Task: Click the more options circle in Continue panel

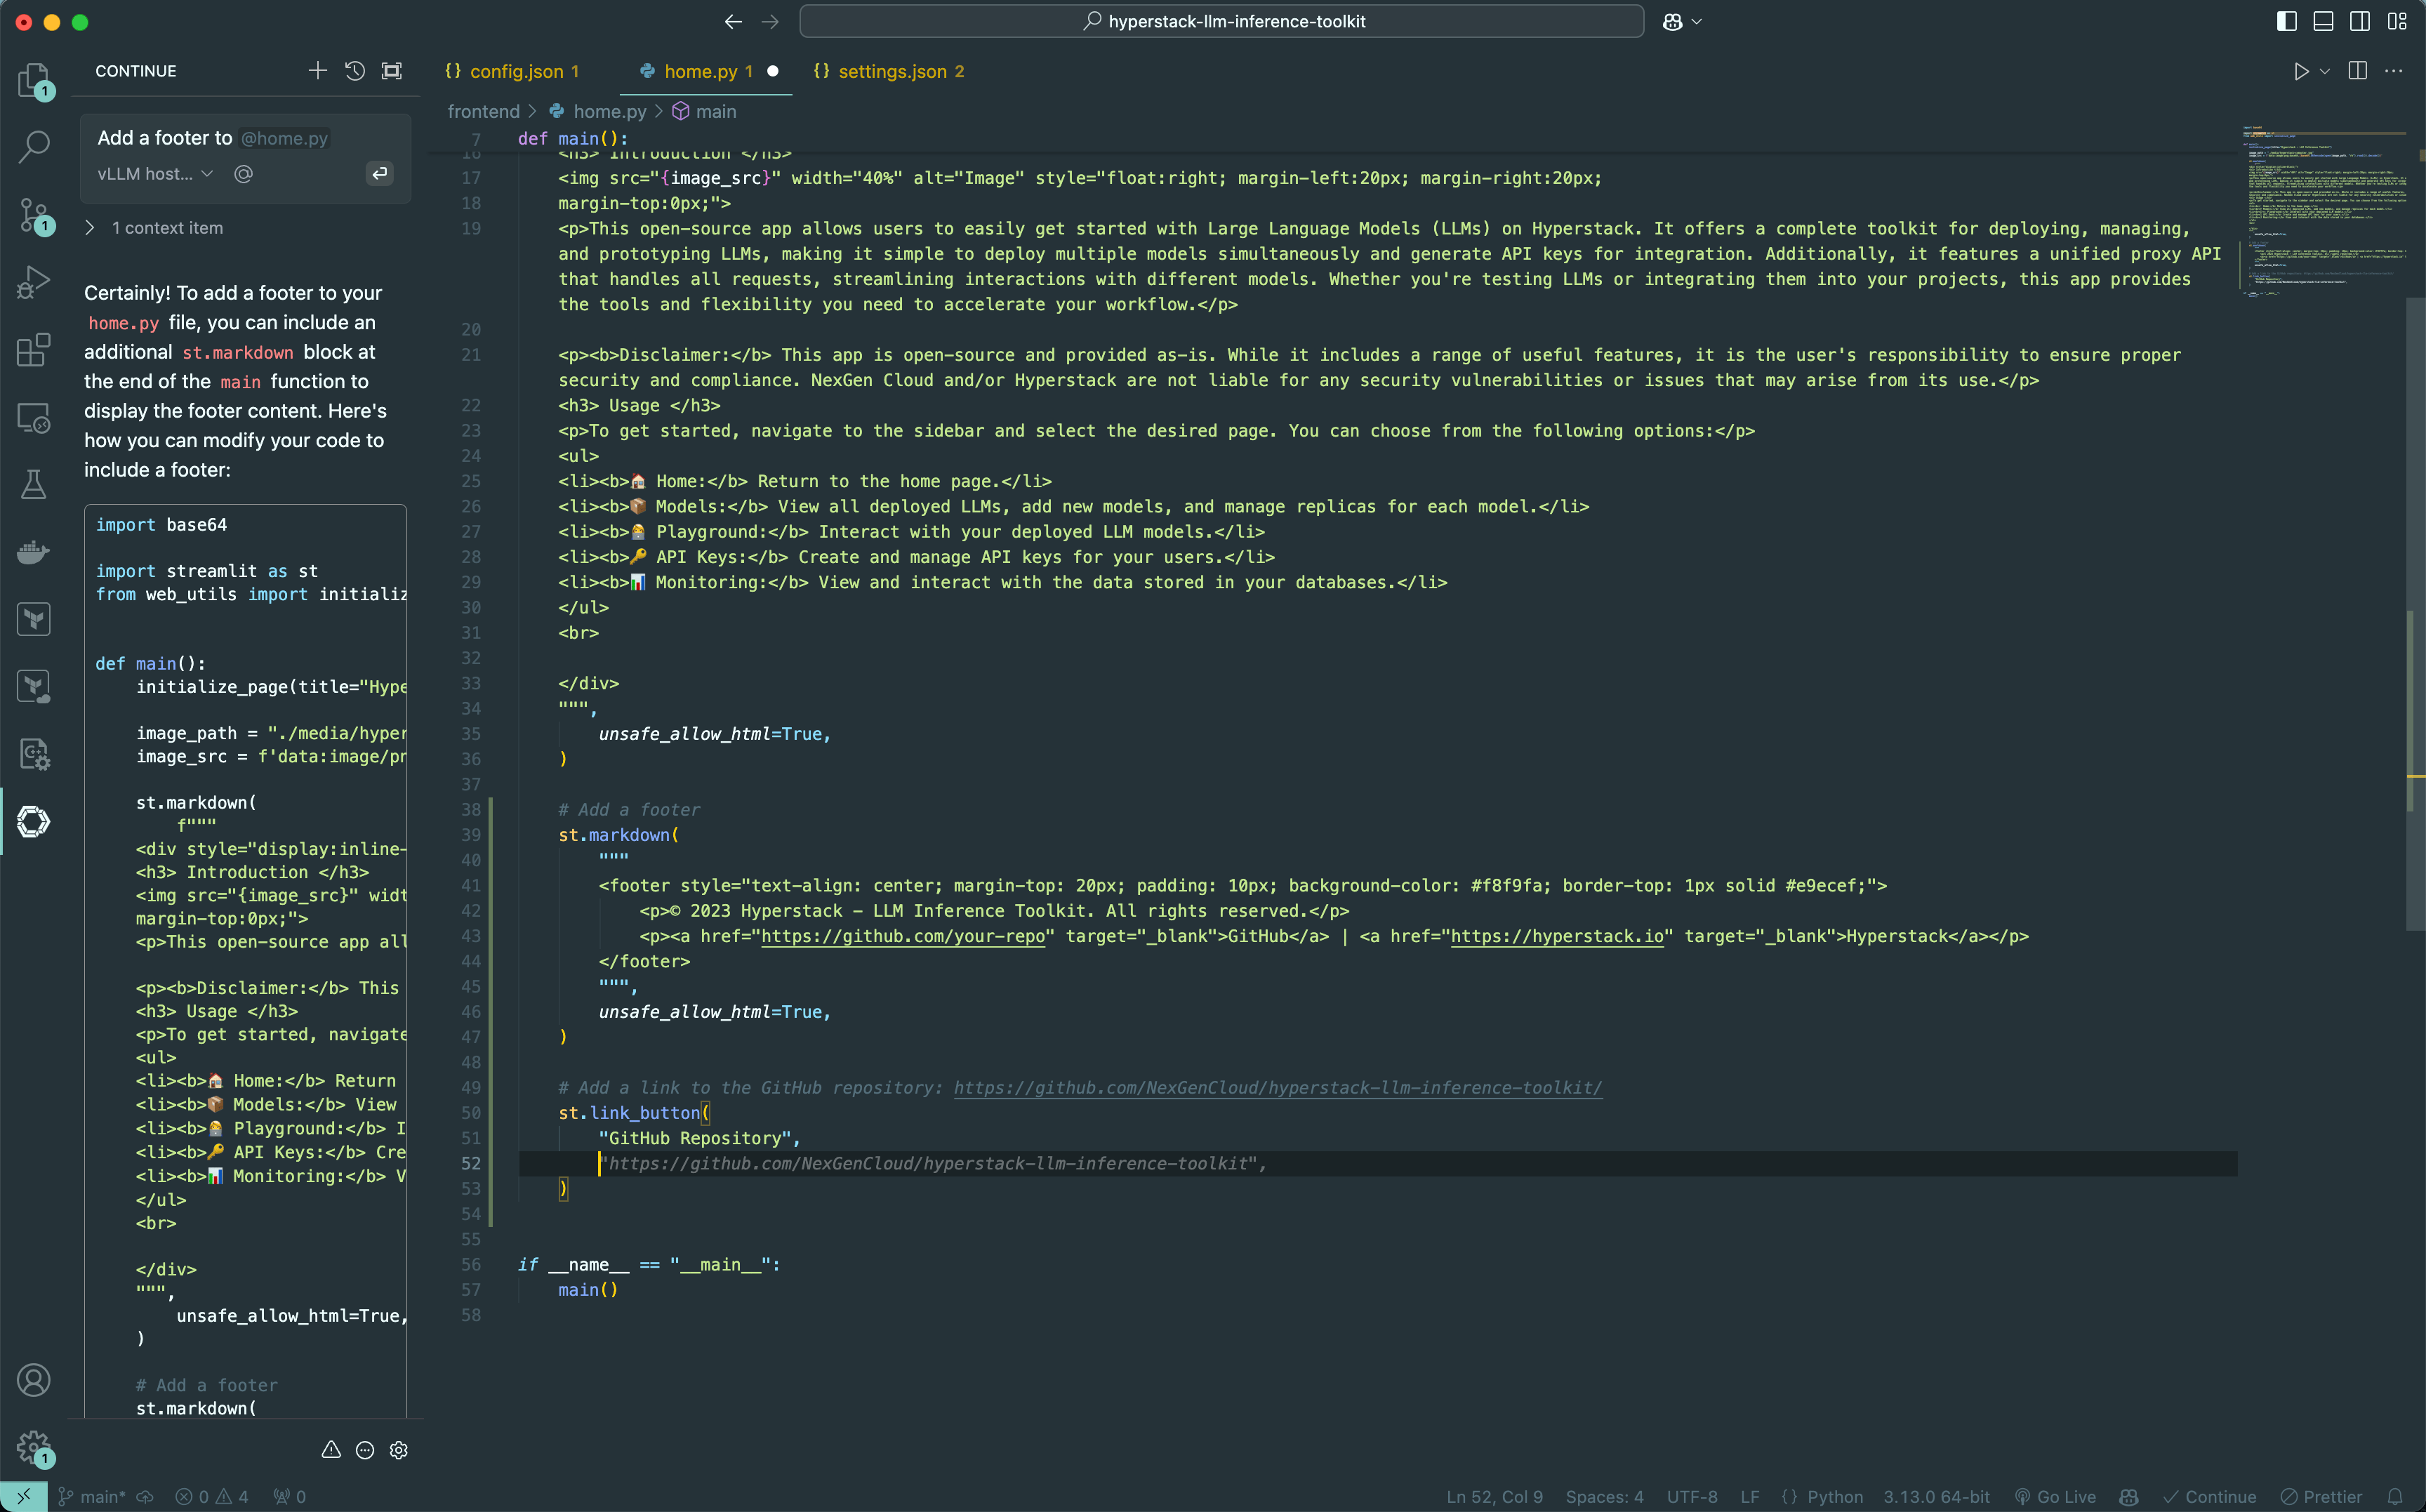Action: coord(365,1450)
